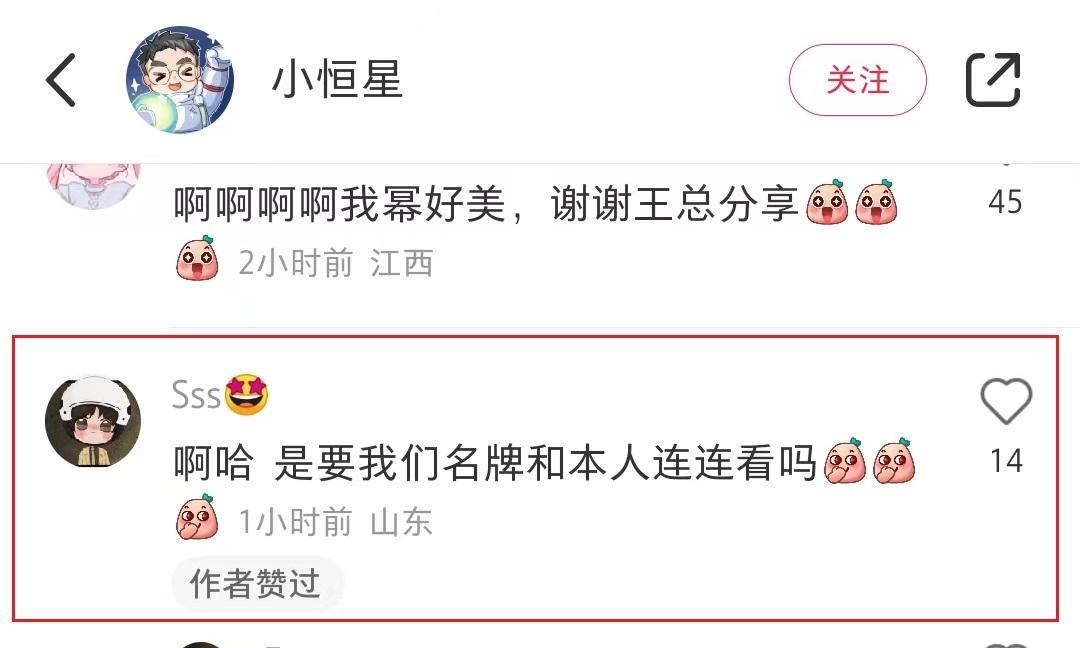This screenshot has height=648, width=1080.
Task: Tap peach emoji beside '1小时前'
Action: click(198, 517)
